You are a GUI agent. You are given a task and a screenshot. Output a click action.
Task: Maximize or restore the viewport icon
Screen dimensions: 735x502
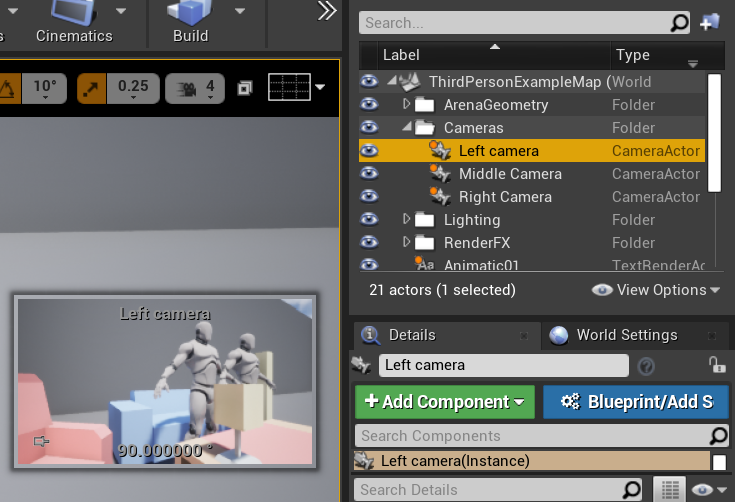click(x=246, y=88)
